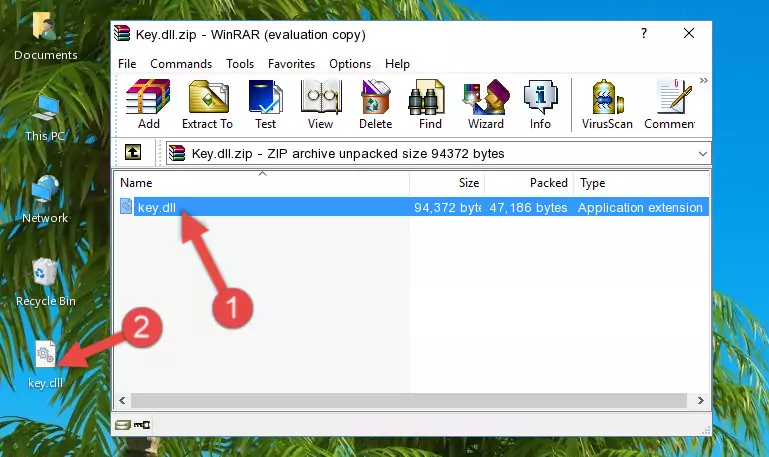Open the Tools menu

pyautogui.click(x=240, y=64)
